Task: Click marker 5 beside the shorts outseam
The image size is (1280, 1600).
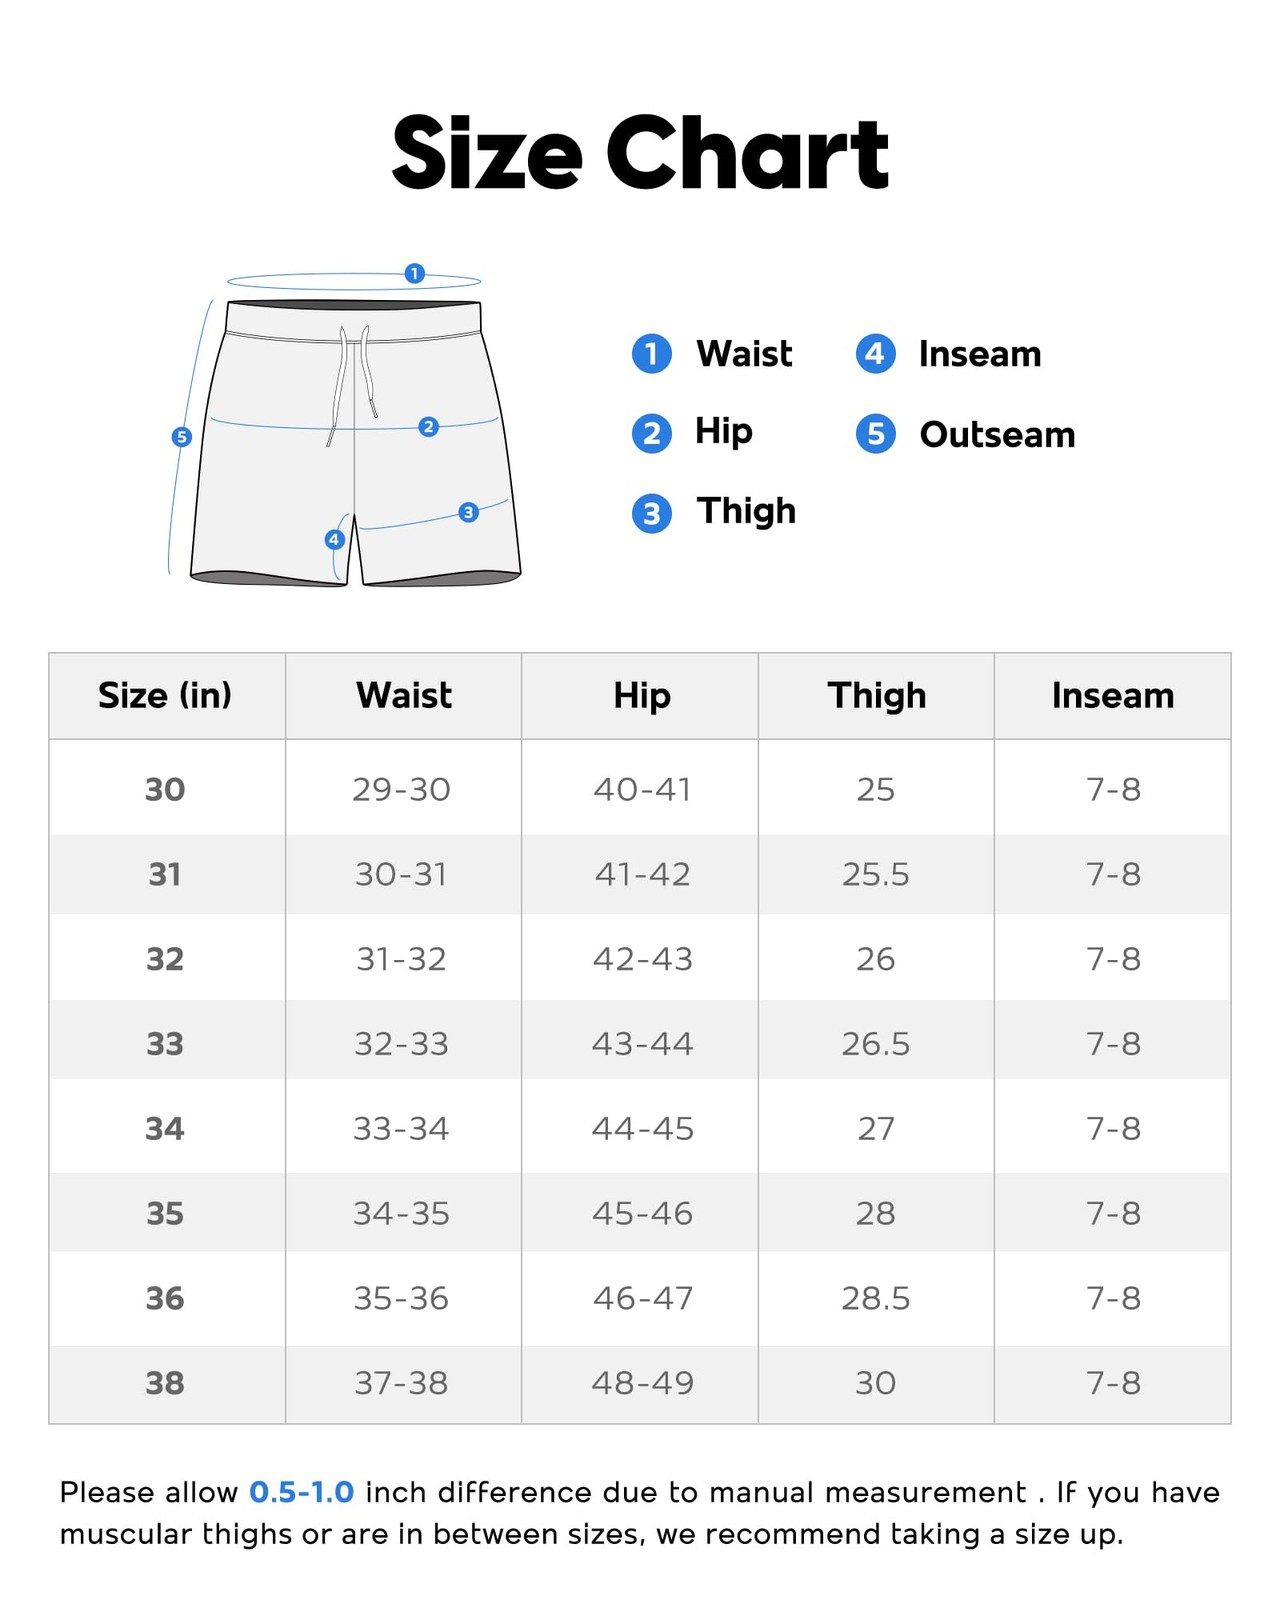Action: point(181,437)
